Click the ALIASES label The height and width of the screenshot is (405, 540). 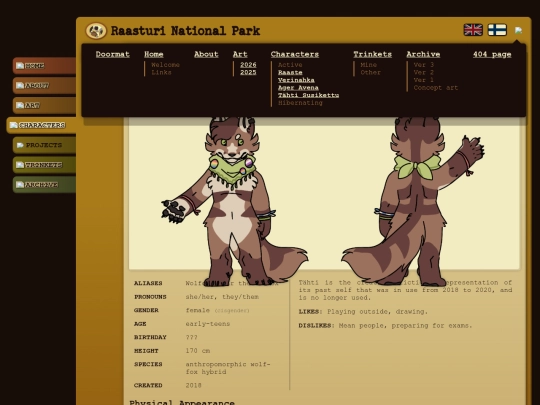click(x=148, y=283)
